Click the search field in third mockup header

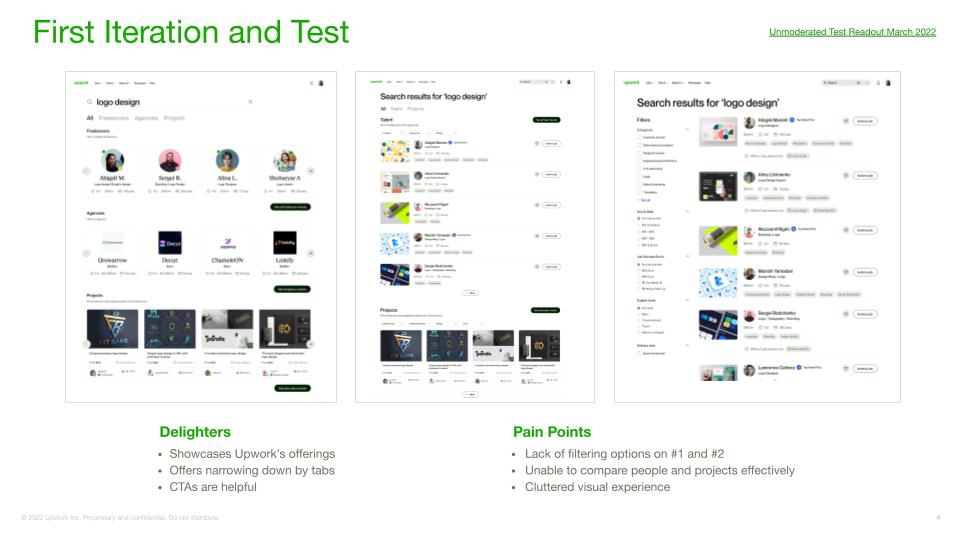tap(846, 83)
